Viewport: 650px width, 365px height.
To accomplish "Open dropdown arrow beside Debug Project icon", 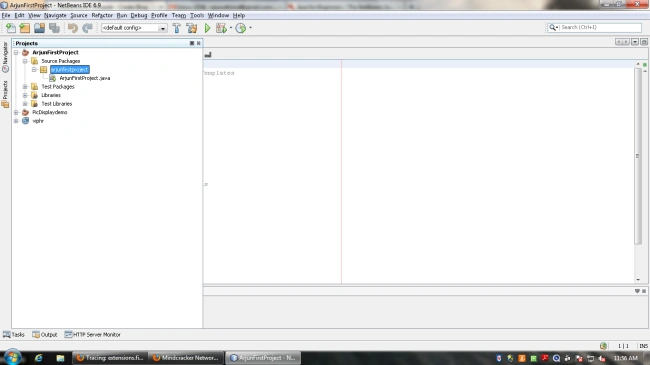I will (231, 28).
